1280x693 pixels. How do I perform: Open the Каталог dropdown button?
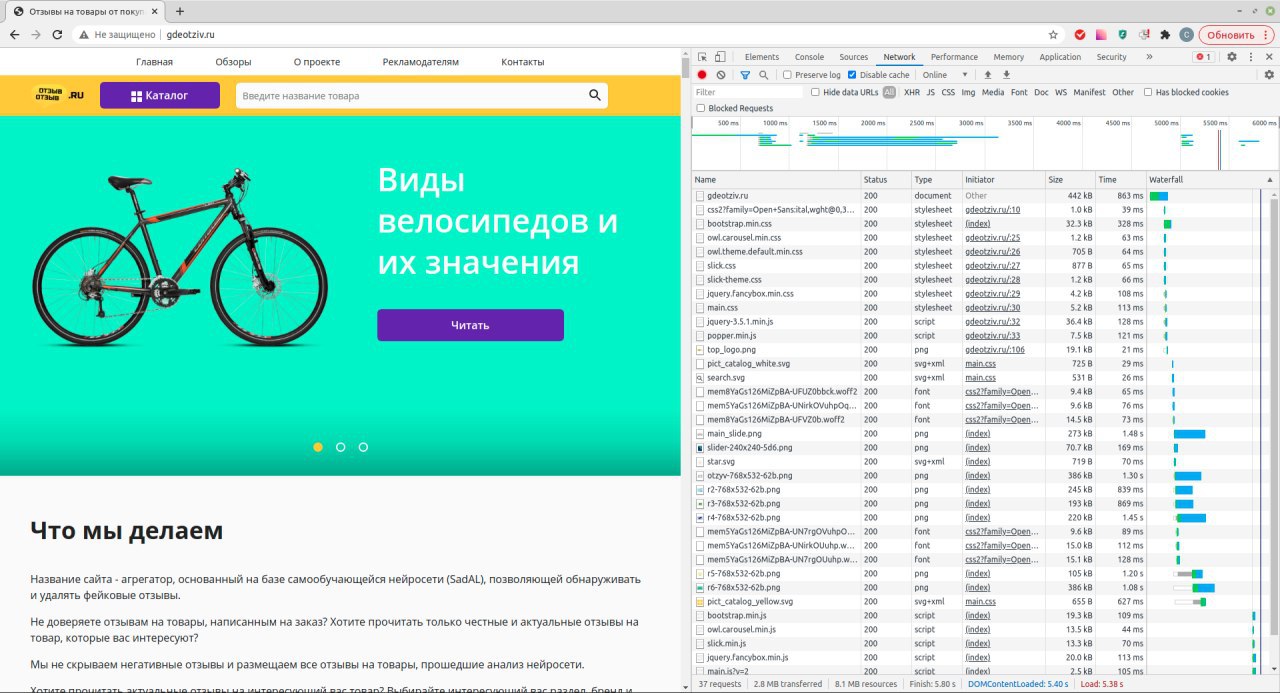click(160, 95)
